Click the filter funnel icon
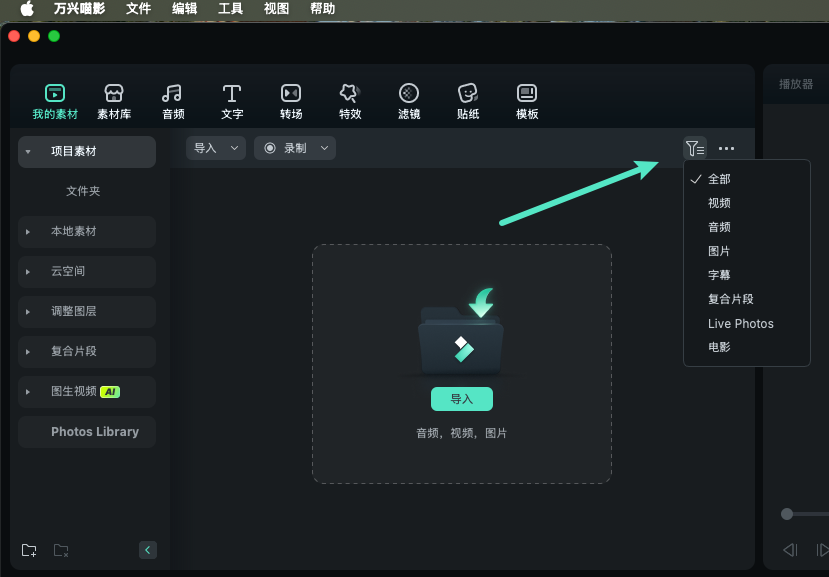The image size is (829, 577). [x=694, y=149]
